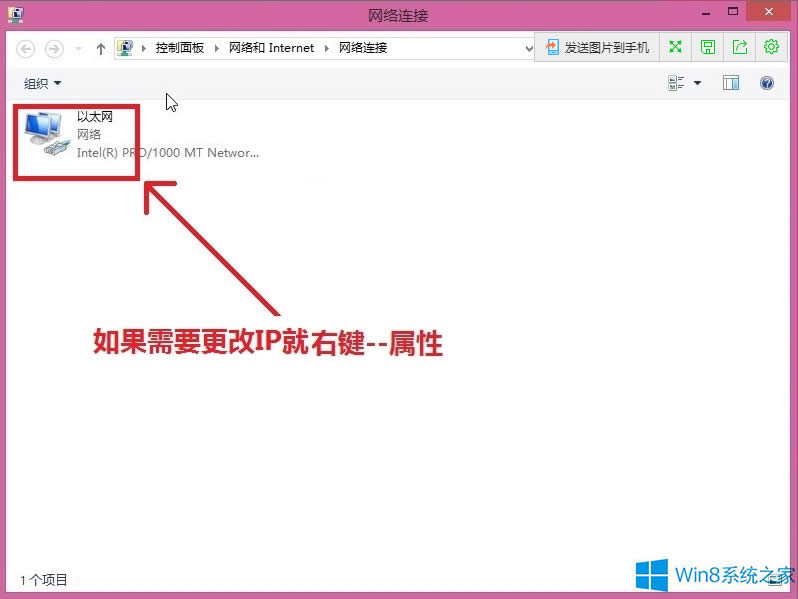Screen dimensions: 798x599
Task: Go up one level with Up arrow
Action: (x=101, y=49)
